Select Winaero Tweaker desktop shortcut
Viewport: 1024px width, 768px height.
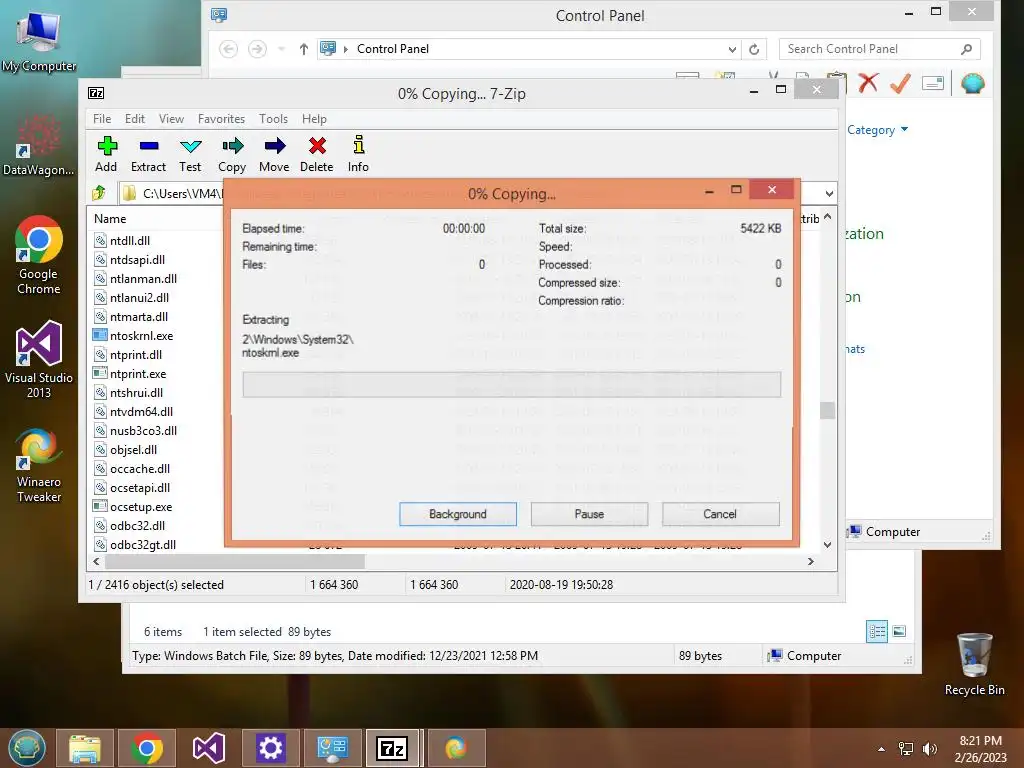point(39,465)
